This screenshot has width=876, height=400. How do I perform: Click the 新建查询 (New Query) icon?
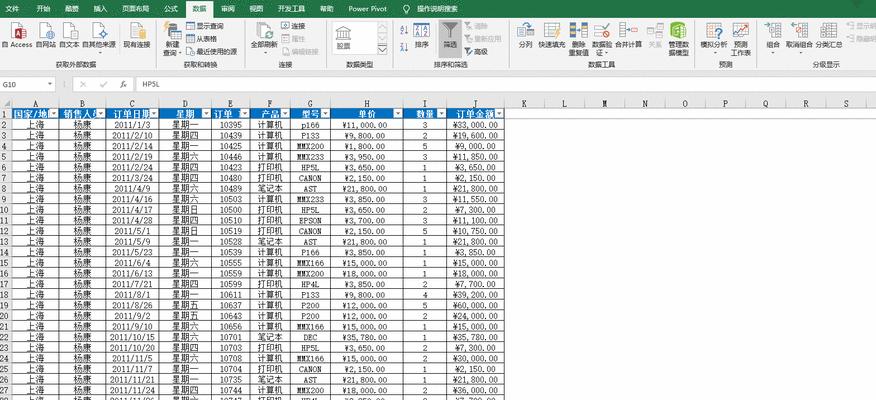pos(172,39)
